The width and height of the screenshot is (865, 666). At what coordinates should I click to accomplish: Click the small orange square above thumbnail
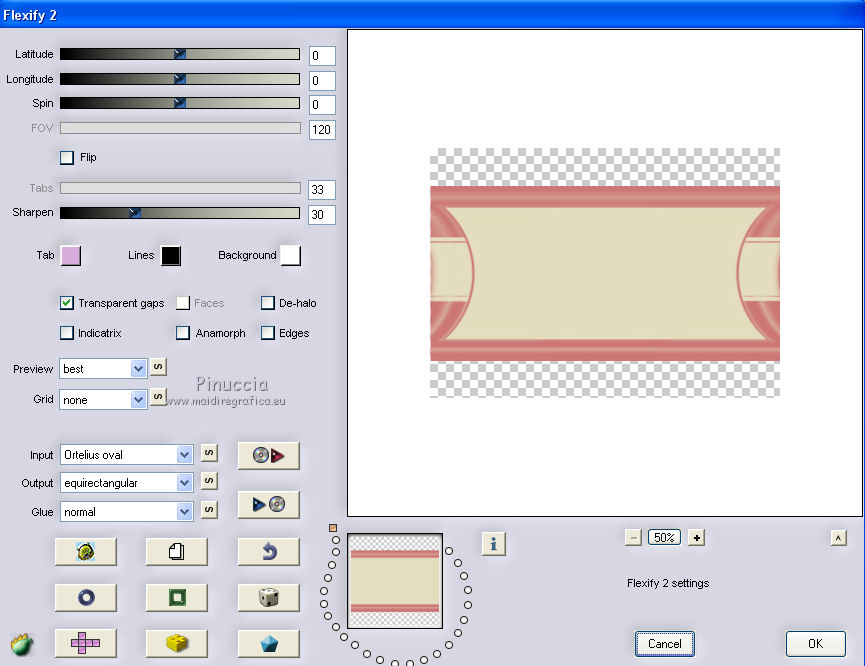[333, 528]
